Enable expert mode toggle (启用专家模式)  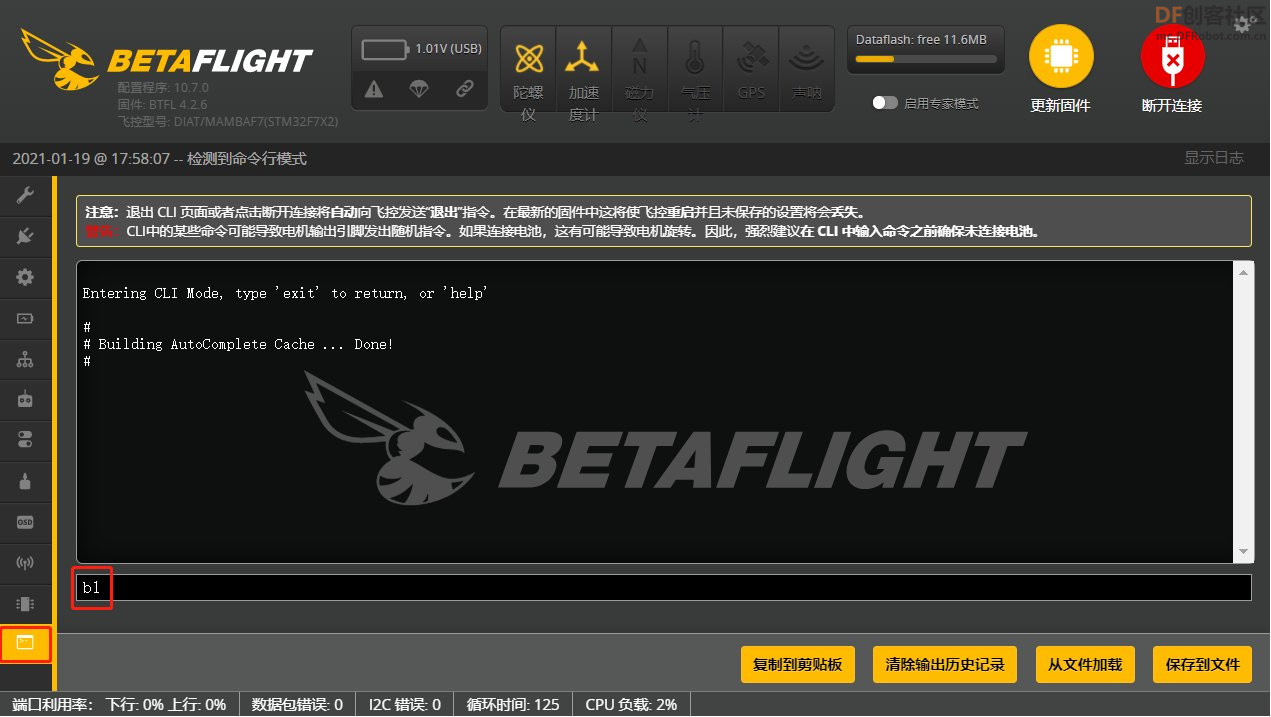click(885, 103)
